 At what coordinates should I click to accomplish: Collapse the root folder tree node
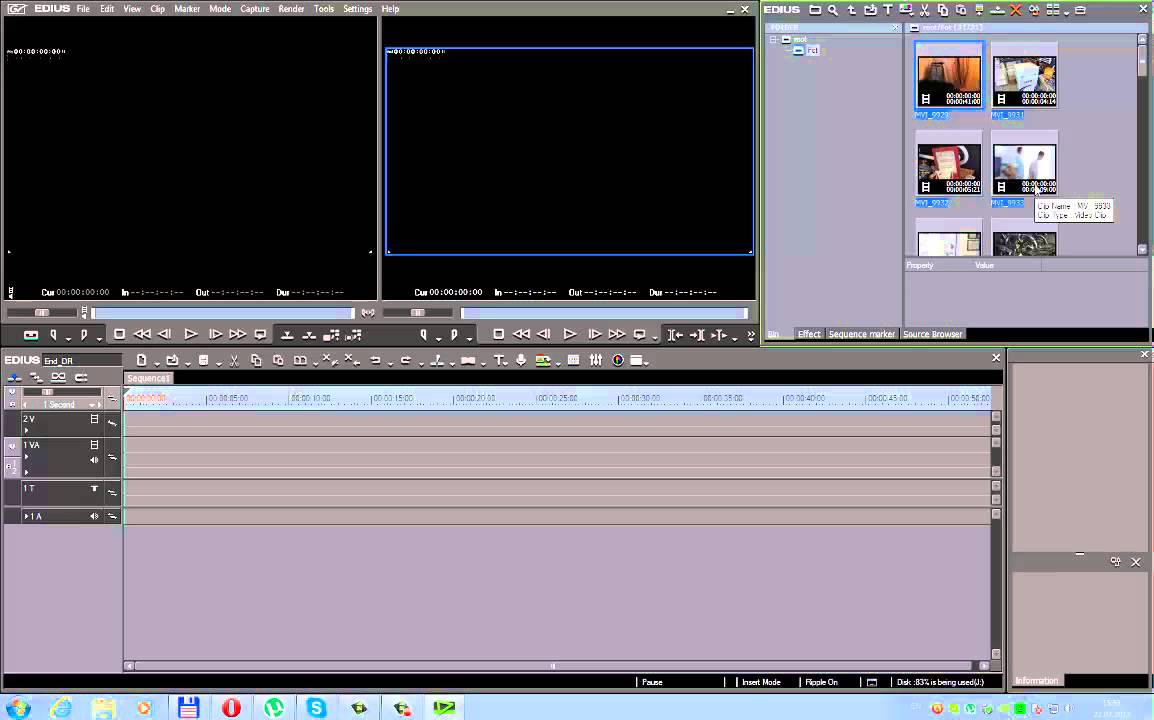[774, 39]
